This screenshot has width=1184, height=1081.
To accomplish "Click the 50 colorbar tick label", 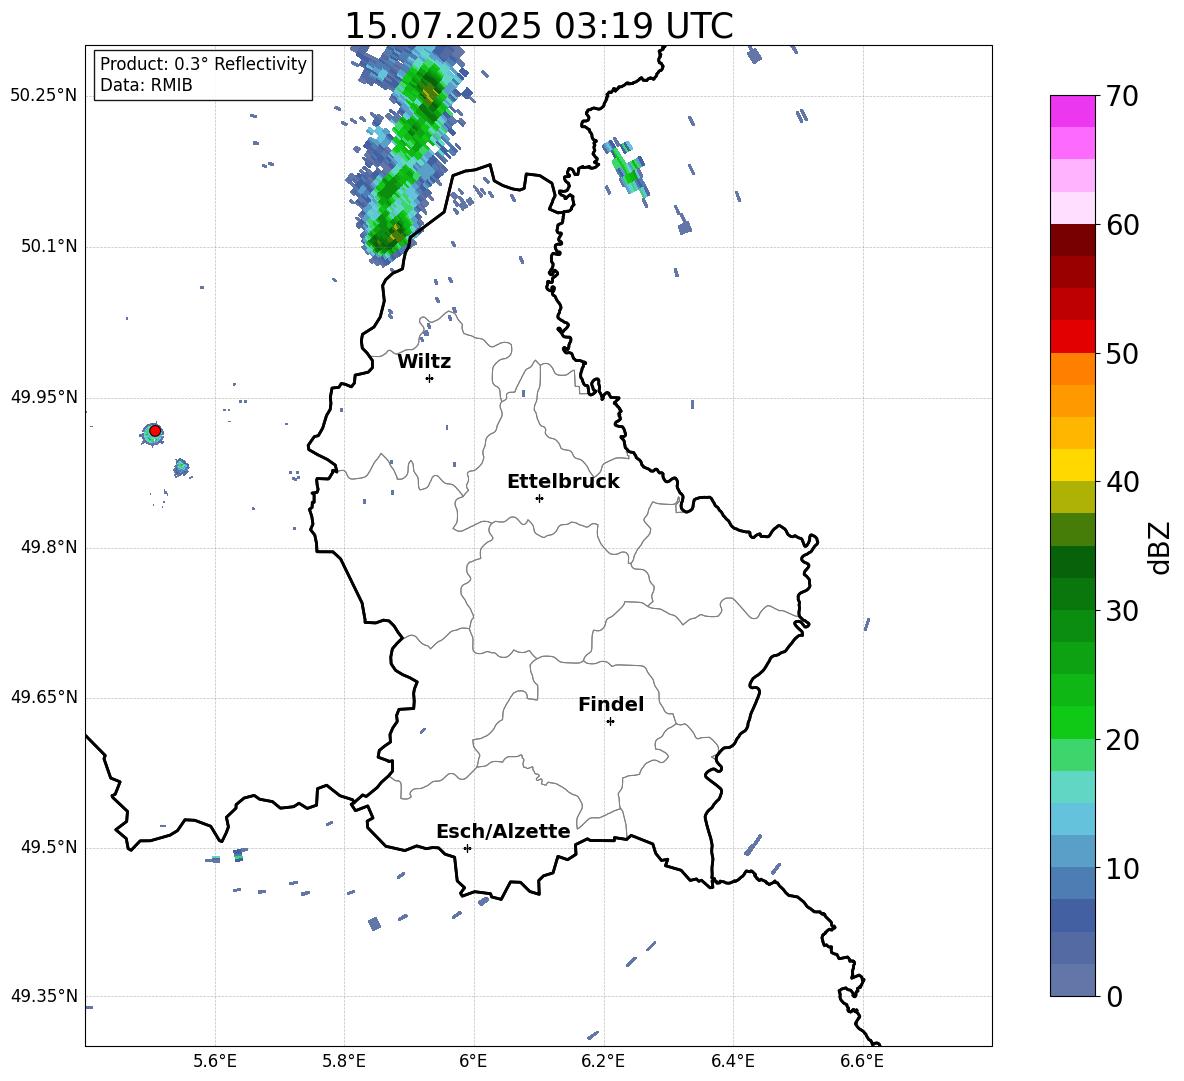I will 1122,353.
